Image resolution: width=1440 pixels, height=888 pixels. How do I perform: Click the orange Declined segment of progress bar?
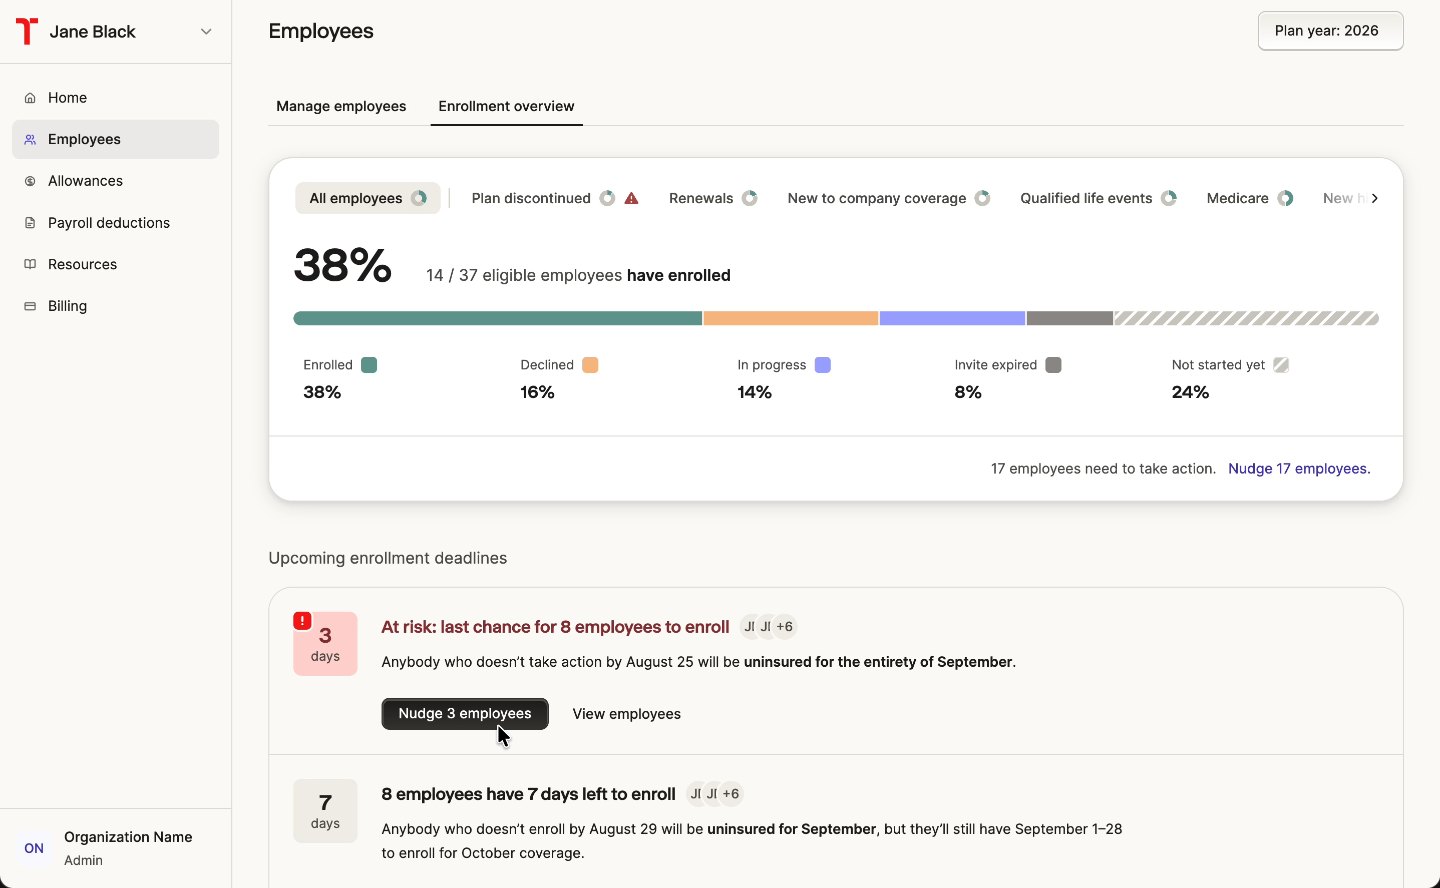[x=791, y=318]
